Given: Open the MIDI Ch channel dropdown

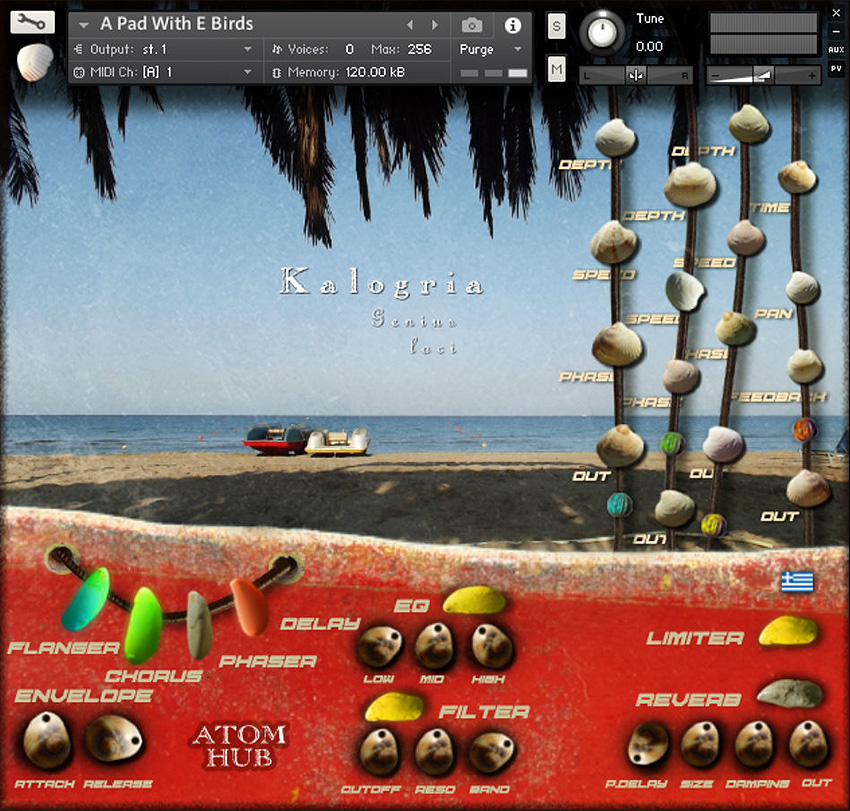Looking at the screenshot, I should pos(168,72).
